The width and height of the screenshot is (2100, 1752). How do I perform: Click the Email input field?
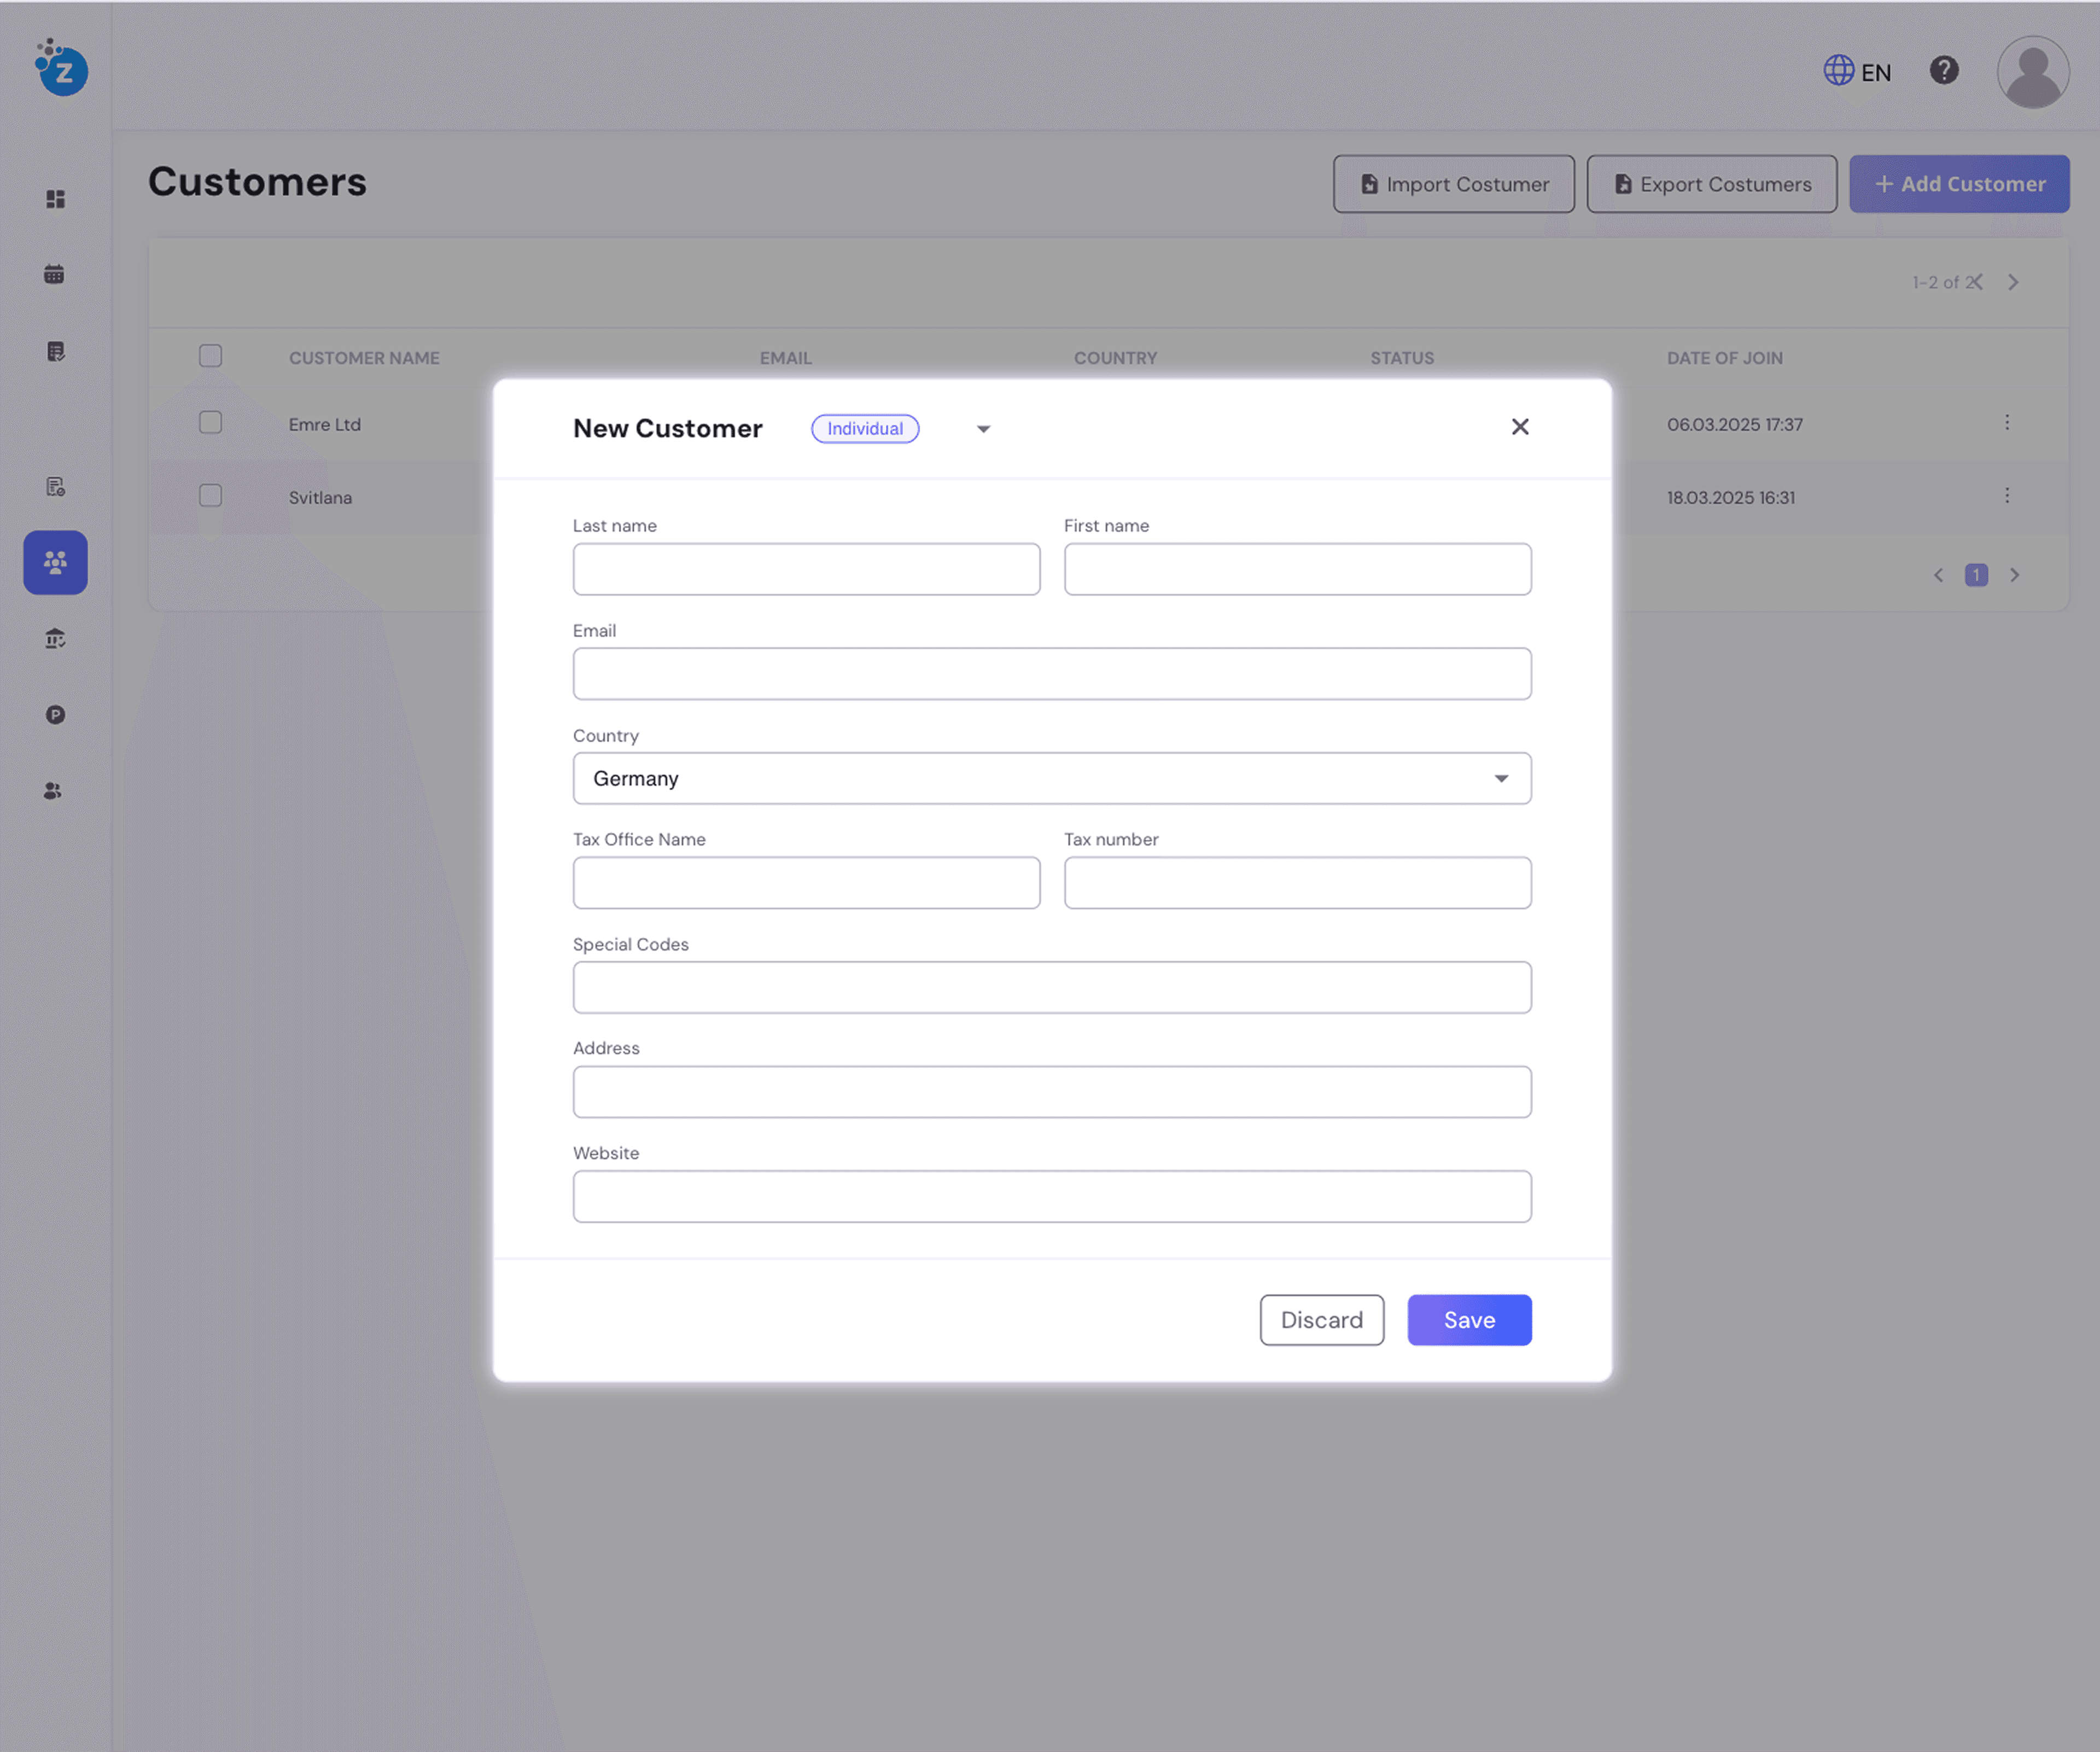[x=1051, y=674]
